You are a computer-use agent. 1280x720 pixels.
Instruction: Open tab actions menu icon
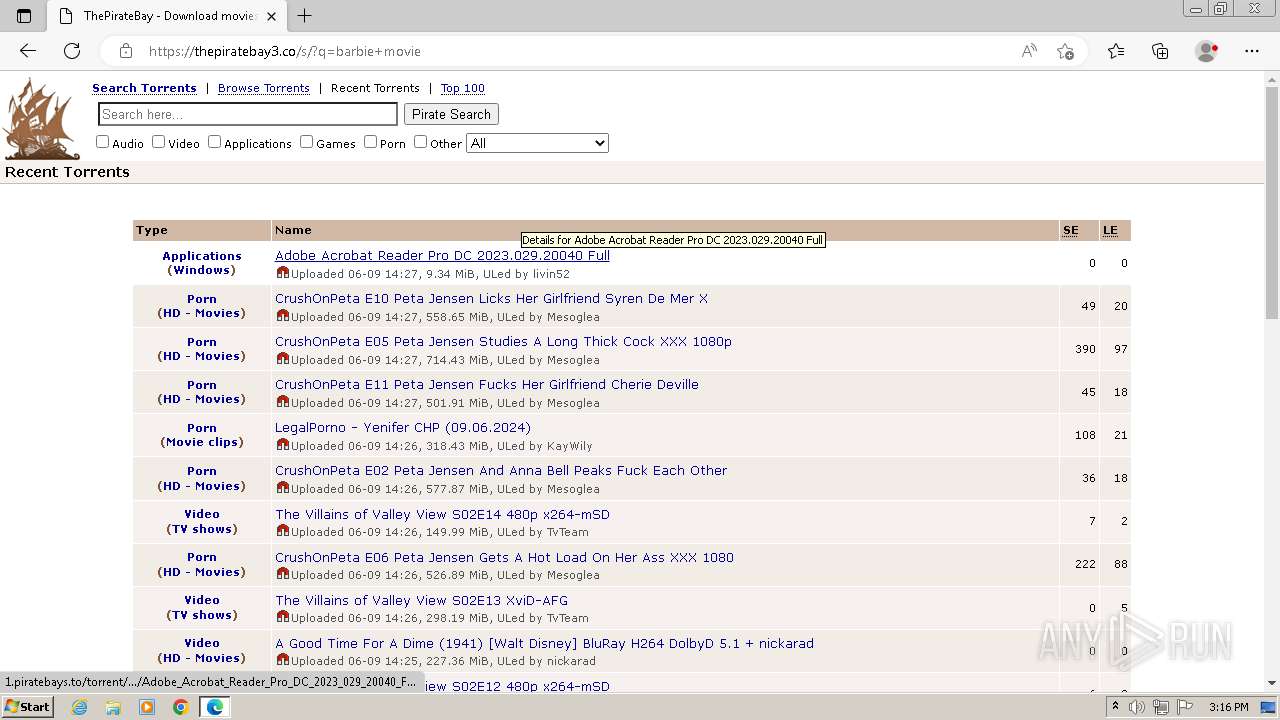coord(24,16)
